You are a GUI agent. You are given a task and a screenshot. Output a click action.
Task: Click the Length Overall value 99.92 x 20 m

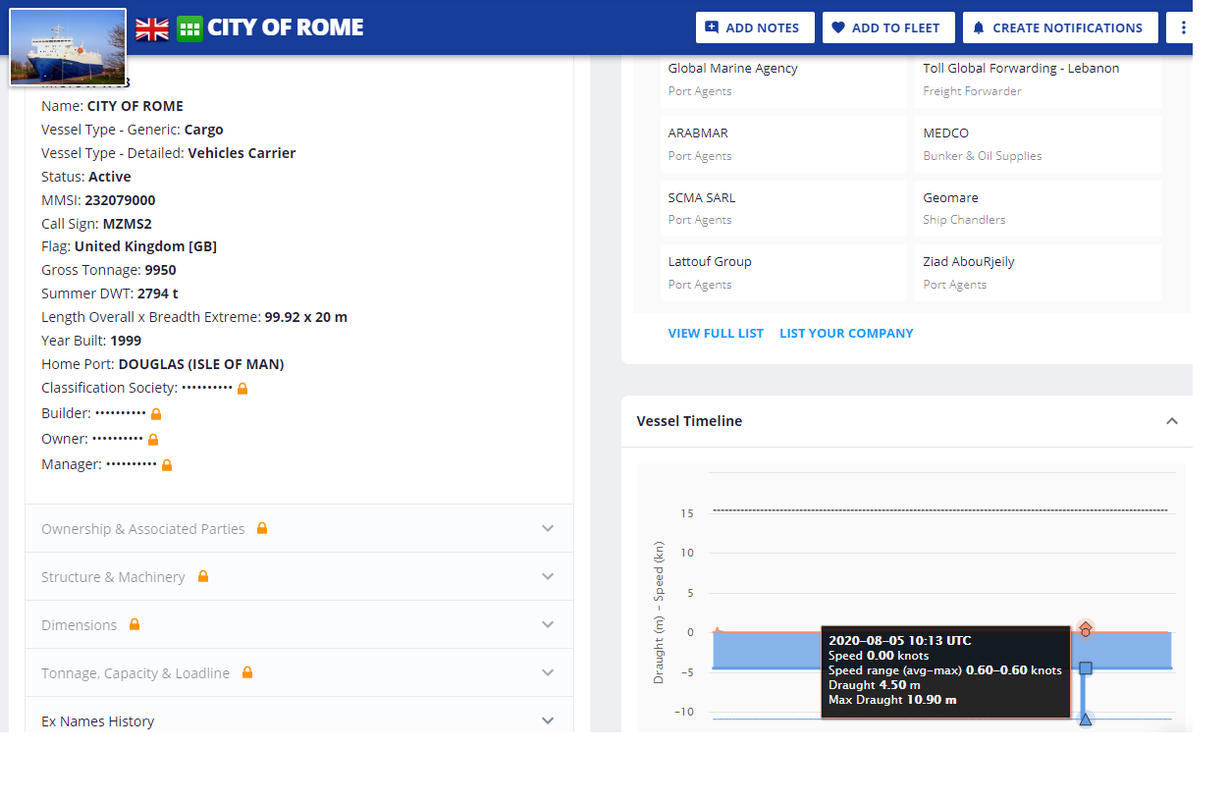click(306, 317)
